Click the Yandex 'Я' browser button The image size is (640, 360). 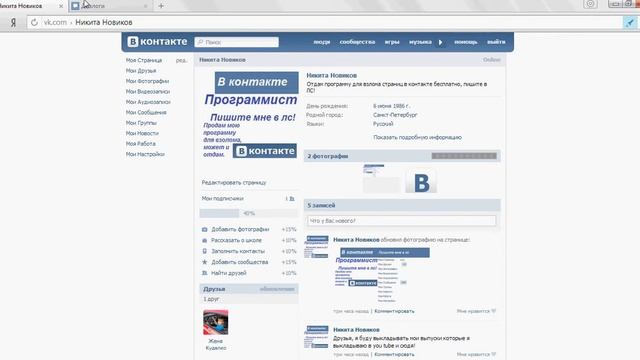[x=13, y=22]
